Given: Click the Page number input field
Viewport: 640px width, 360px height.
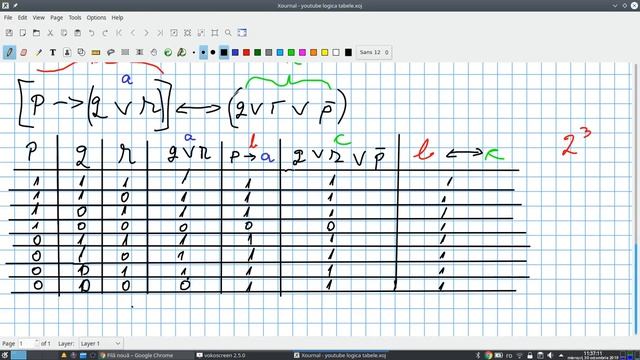Looking at the screenshot, I should pyautogui.click(x=28, y=343).
